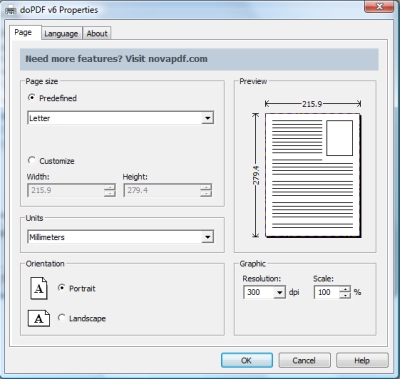Confirm settings with the OK button
This screenshot has width=400, height=379.
[247, 360]
